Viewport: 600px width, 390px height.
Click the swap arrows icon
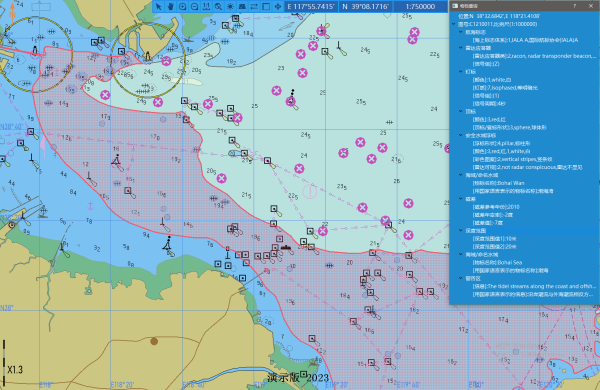[254, 7]
